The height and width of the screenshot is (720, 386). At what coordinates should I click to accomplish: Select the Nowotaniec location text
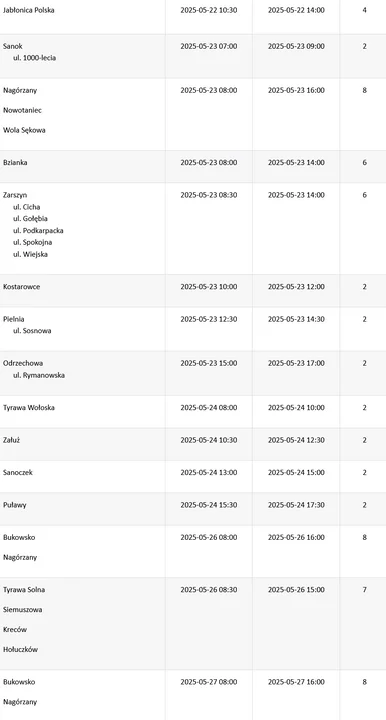[x=21, y=110]
